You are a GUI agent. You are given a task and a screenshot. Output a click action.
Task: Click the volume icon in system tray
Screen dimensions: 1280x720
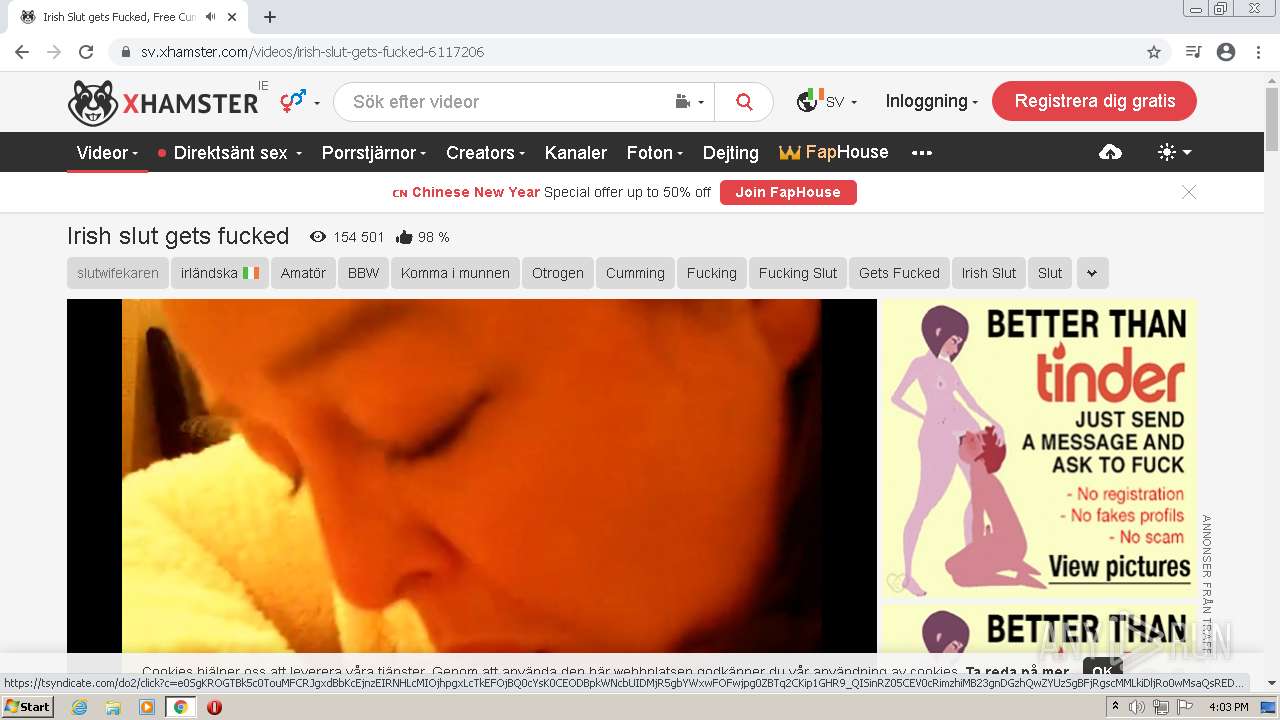click(x=1137, y=707)
